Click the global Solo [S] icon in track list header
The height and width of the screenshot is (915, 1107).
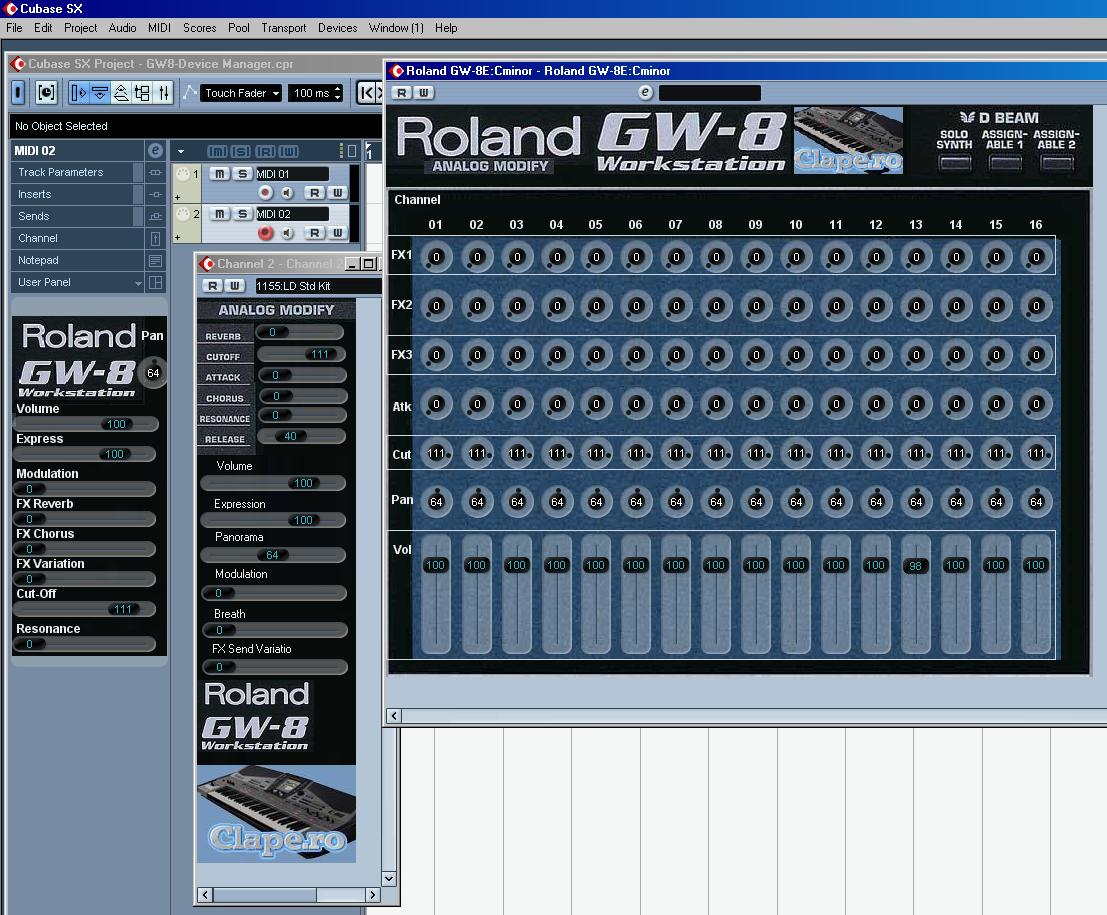(x=241, y=151)
